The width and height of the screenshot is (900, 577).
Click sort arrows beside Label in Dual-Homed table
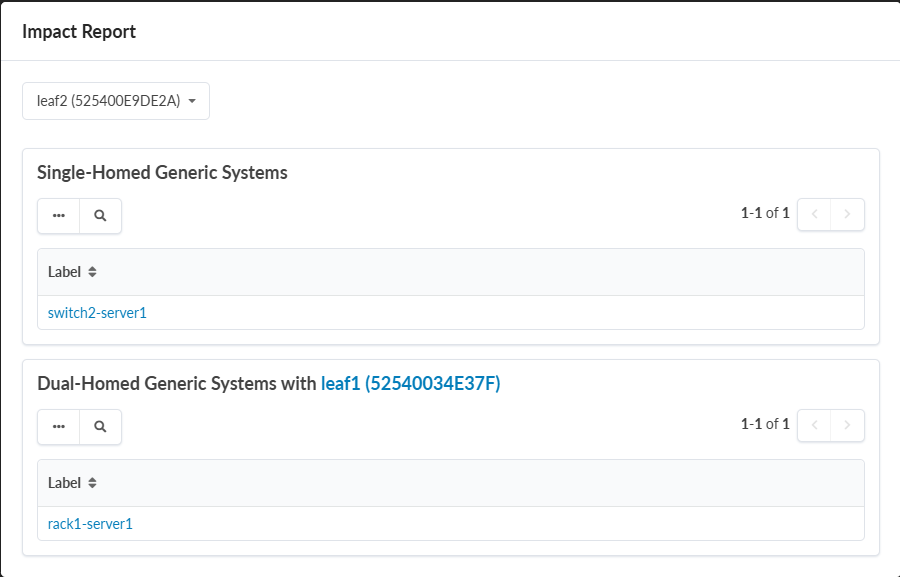[92, 483]
